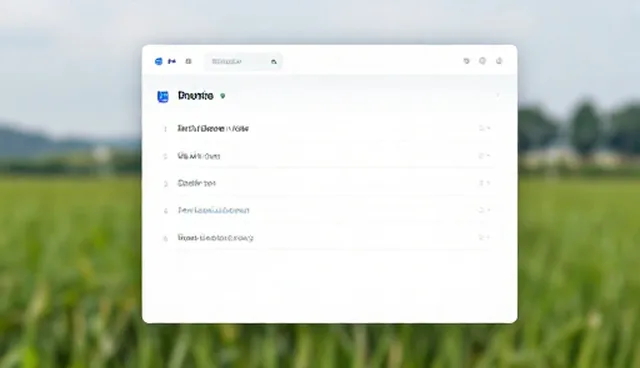This screenshot has height=368, width=640.
Task: Click the green status dot after the heading
Action: [x=222, y=96]
